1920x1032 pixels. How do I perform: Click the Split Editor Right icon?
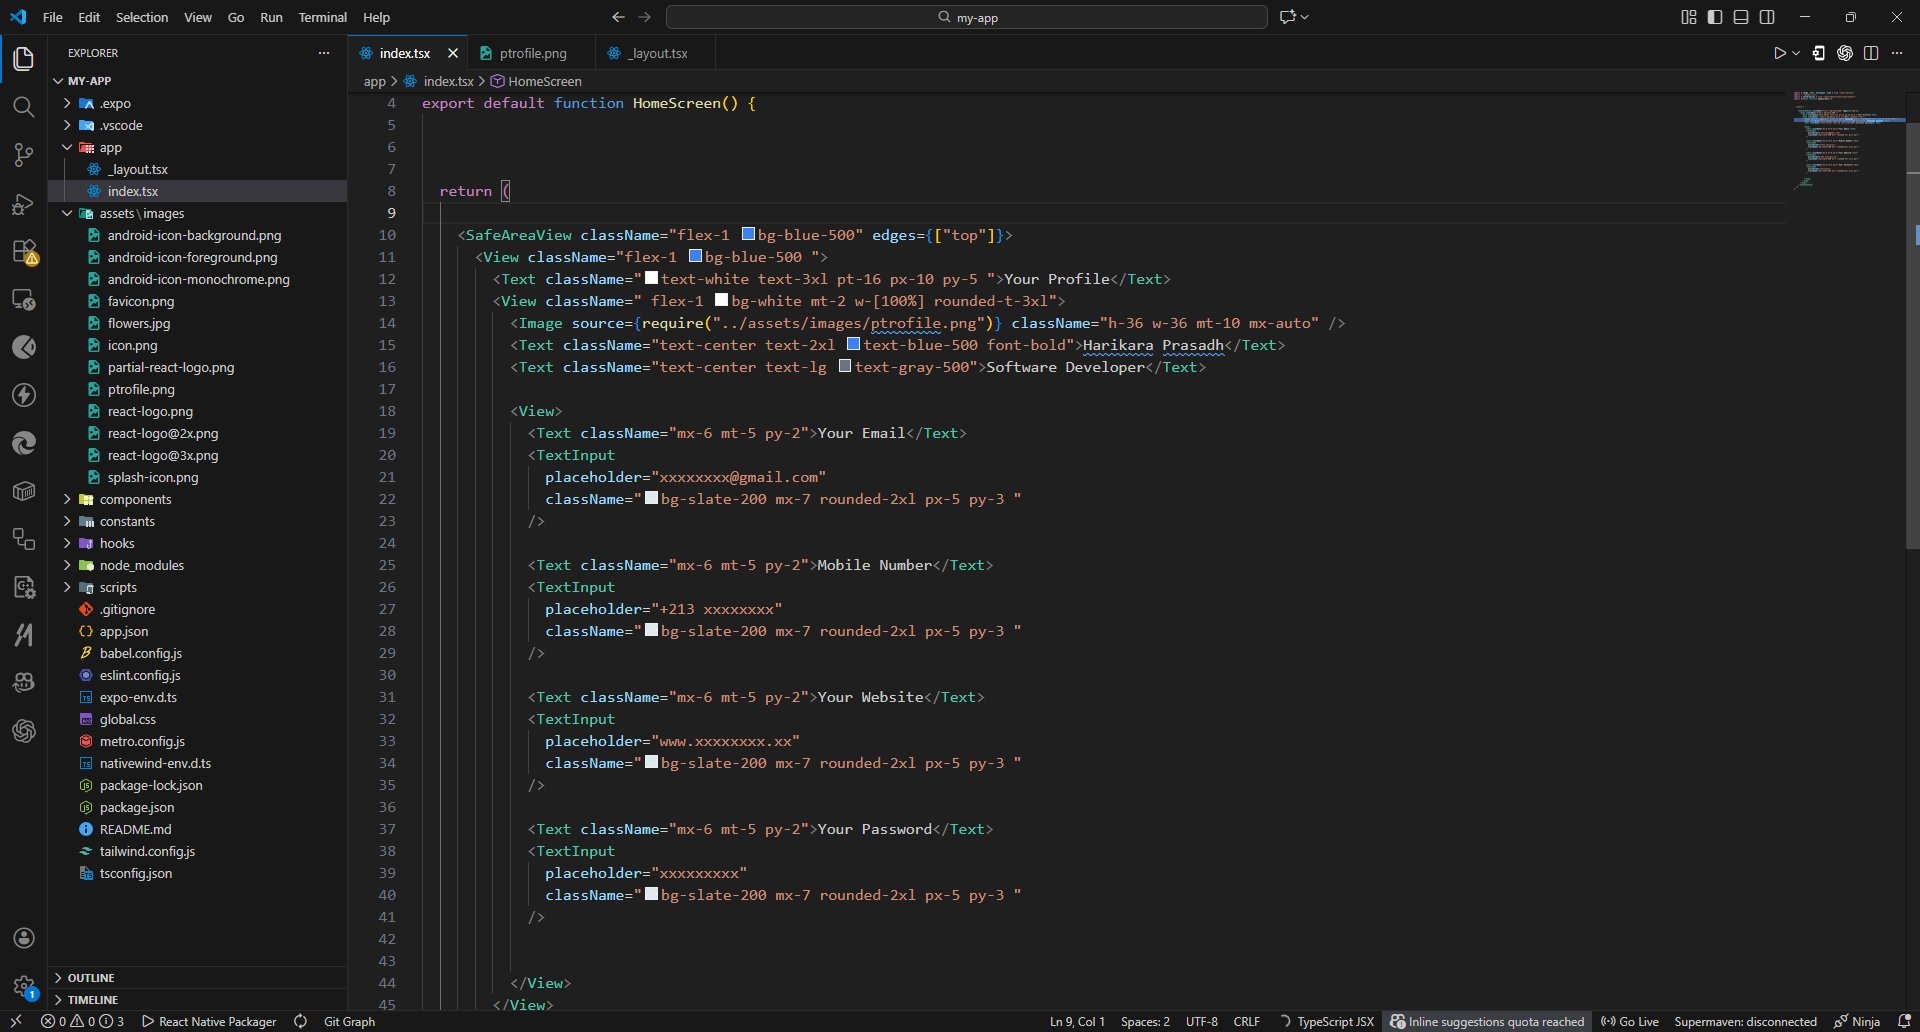(x=1871, y=53)
